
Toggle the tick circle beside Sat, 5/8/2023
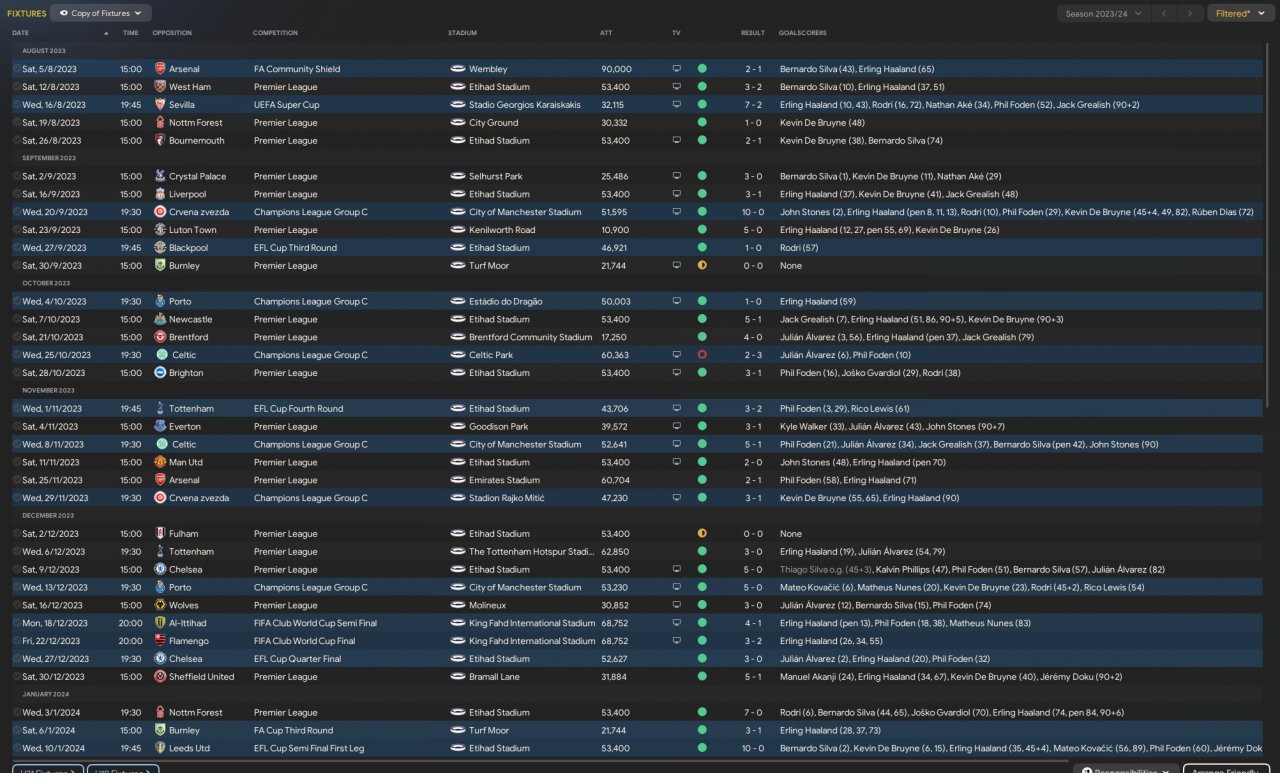[17, 69]
